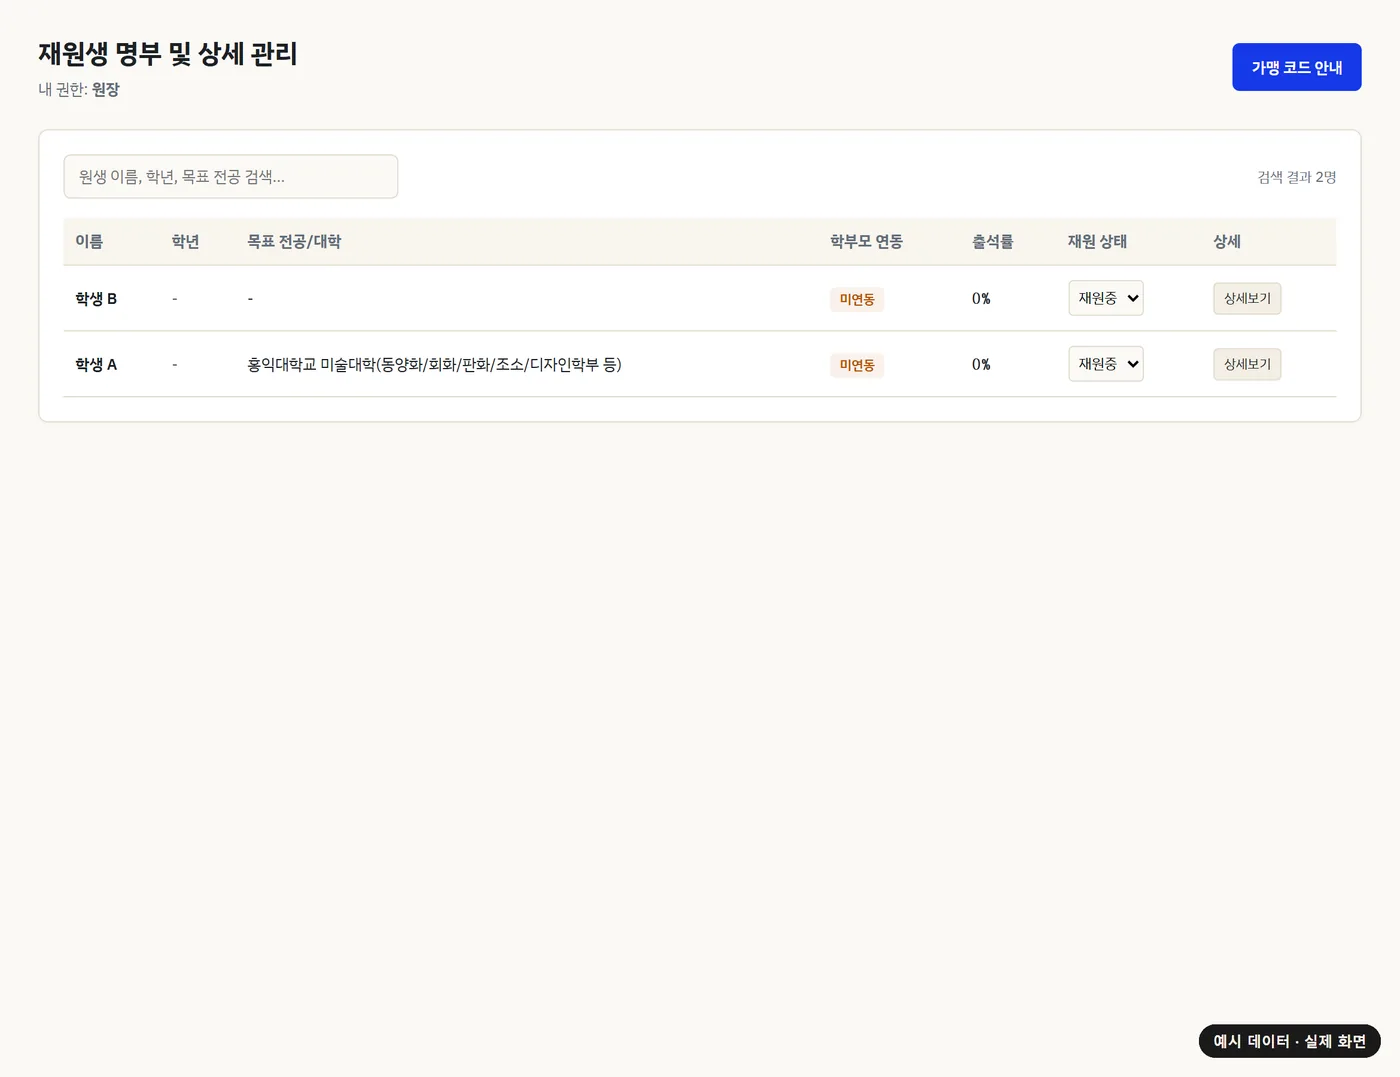Click the 검색 결과 2명 count text
1400x1077 pixels.
click(x=1297, y=177)
